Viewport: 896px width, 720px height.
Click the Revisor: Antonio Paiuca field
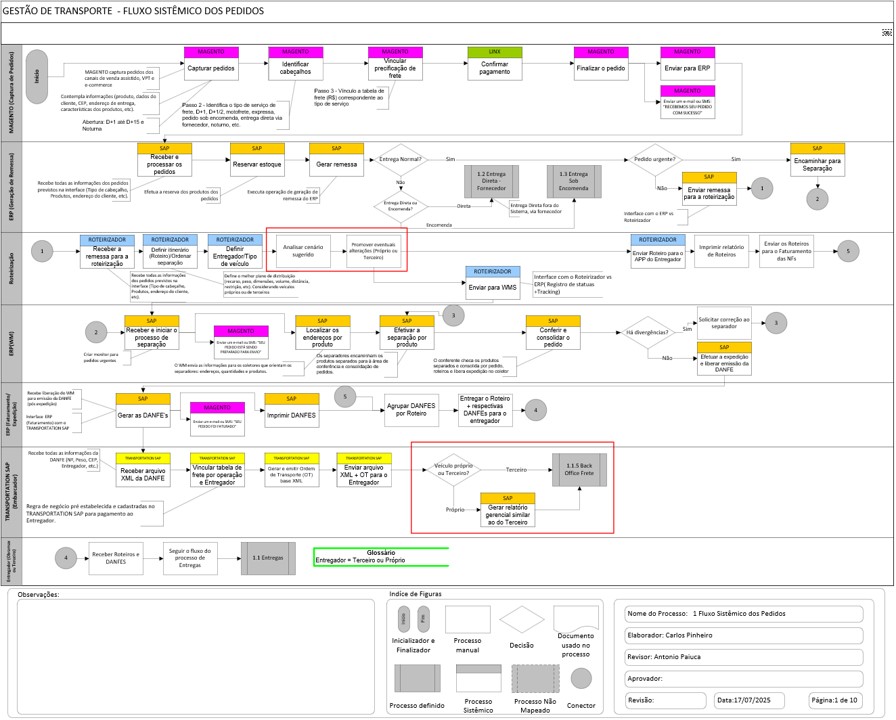[x=743, y=657]
